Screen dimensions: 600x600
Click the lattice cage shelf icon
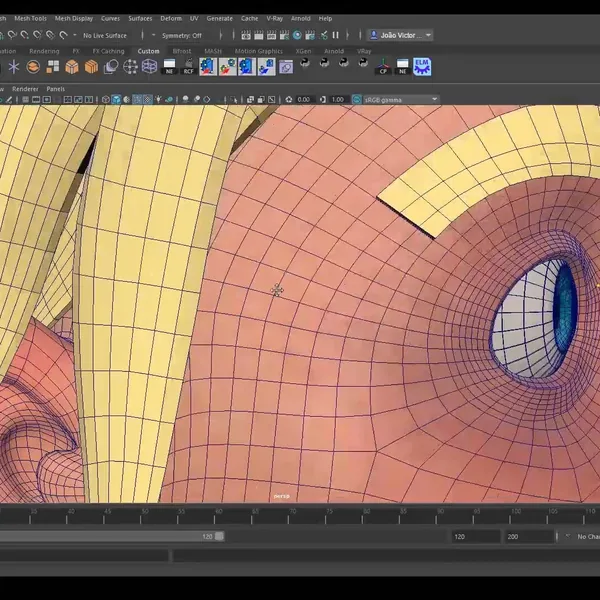pos(150,67)
